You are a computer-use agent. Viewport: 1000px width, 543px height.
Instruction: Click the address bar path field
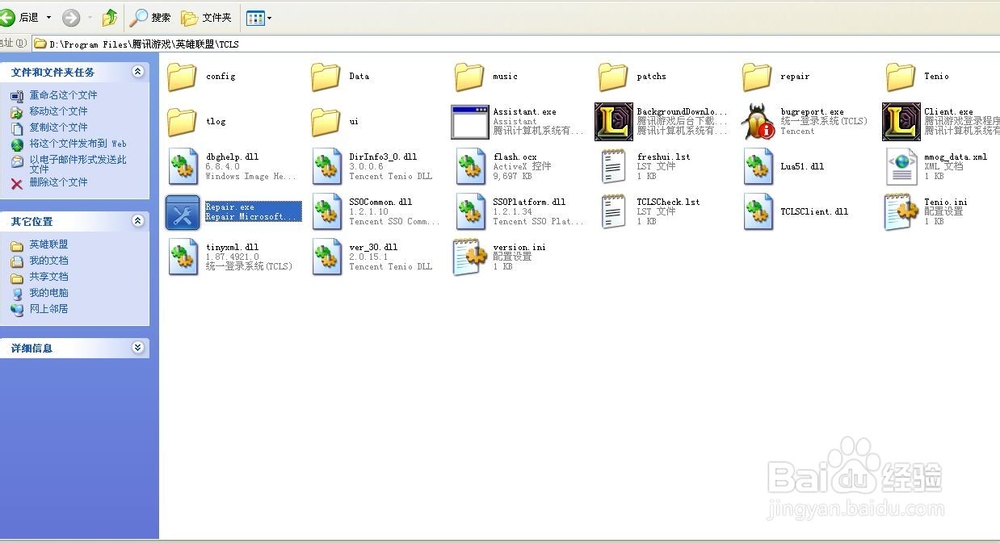coord(515,44)
